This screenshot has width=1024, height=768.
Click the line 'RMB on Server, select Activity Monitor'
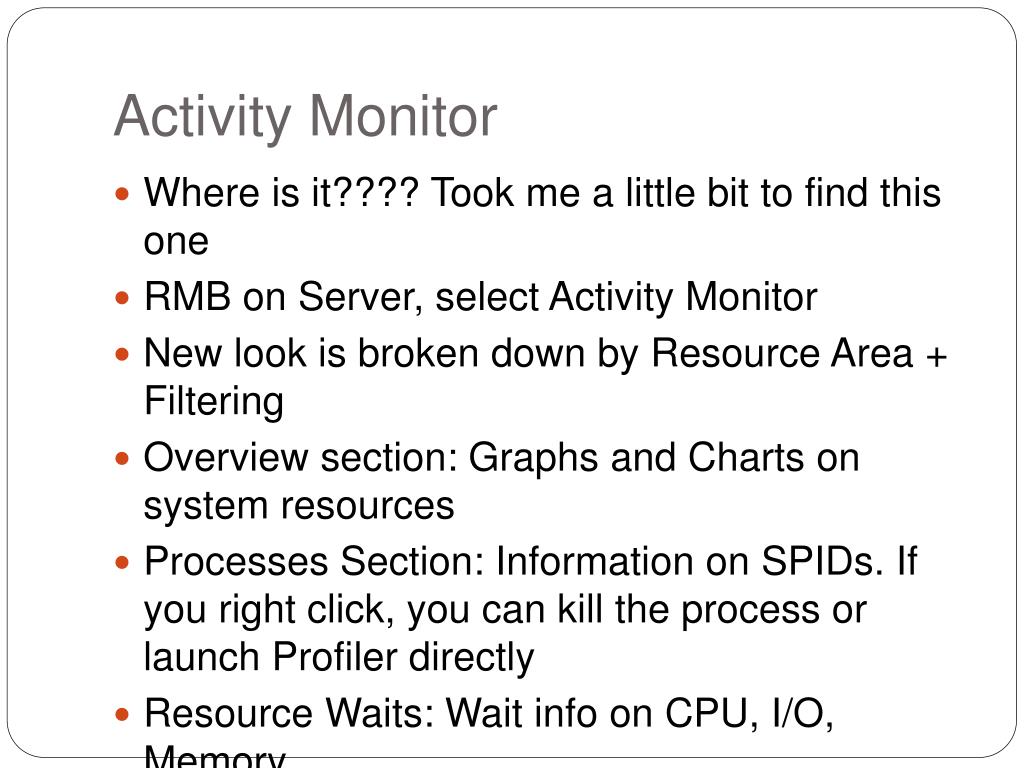(x=480, y=297)
